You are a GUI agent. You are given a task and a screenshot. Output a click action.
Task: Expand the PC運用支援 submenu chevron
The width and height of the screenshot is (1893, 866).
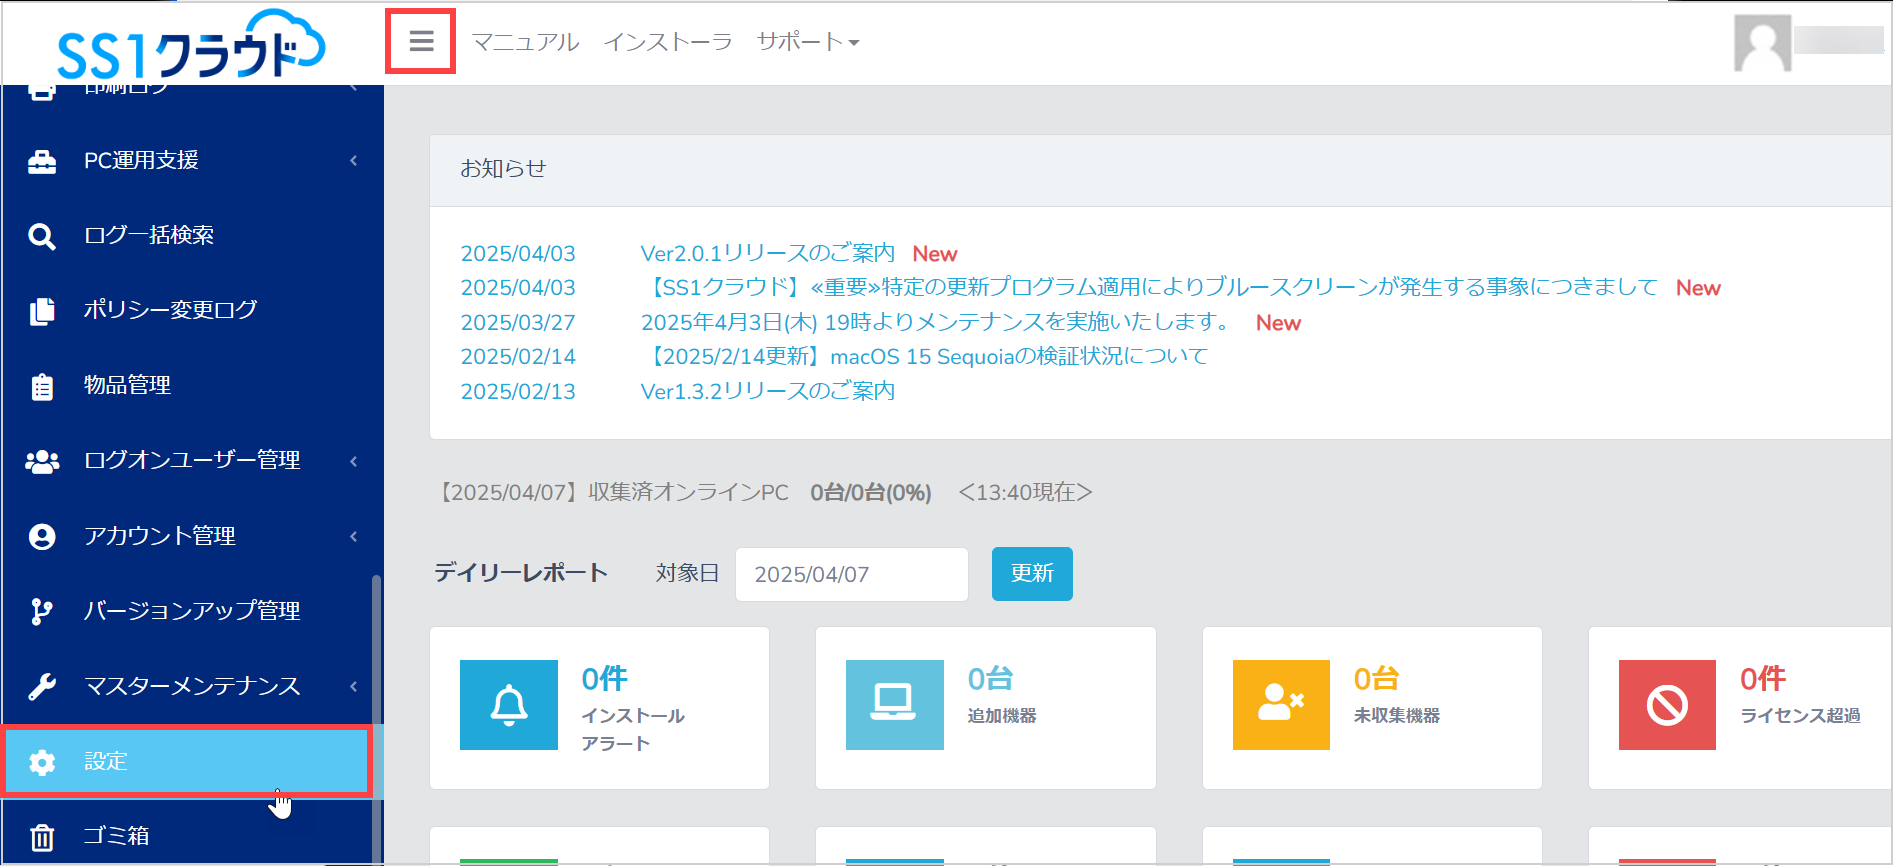click(354, 161)
